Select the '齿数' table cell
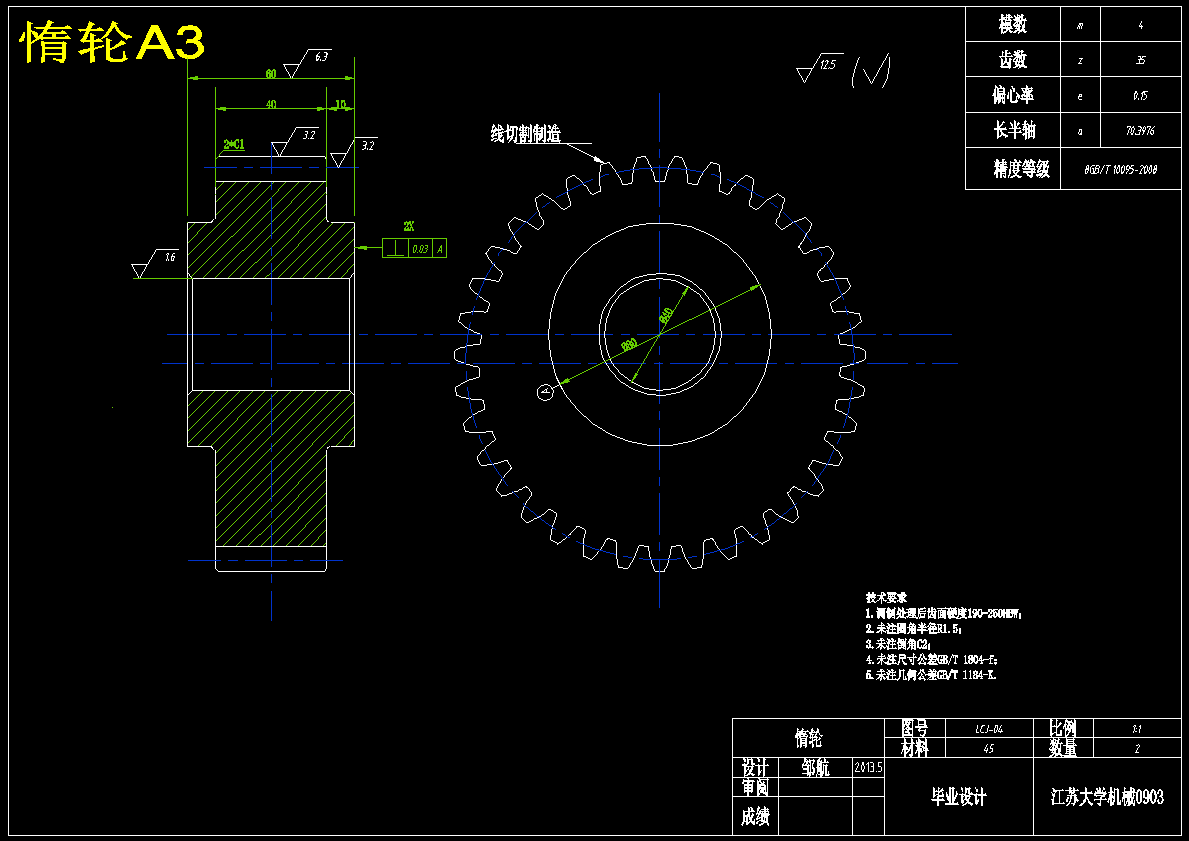The width and height of the screenshot is (1189, 841). (1013, 59)
